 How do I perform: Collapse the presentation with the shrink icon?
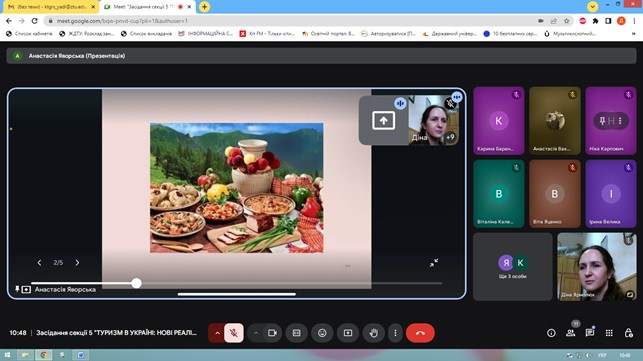(434, 263)
